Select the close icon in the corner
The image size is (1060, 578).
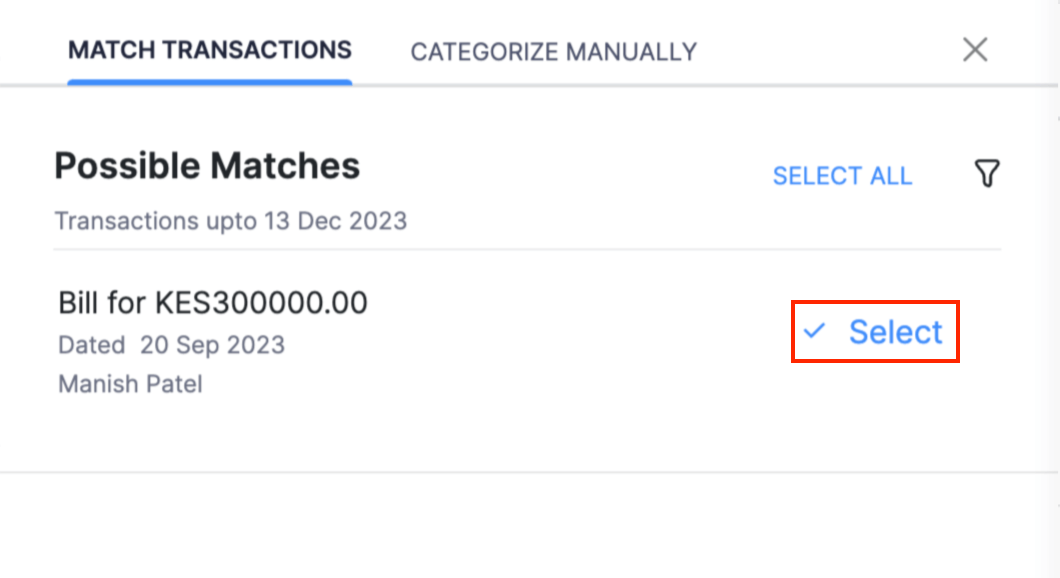(x=975, y=49)
